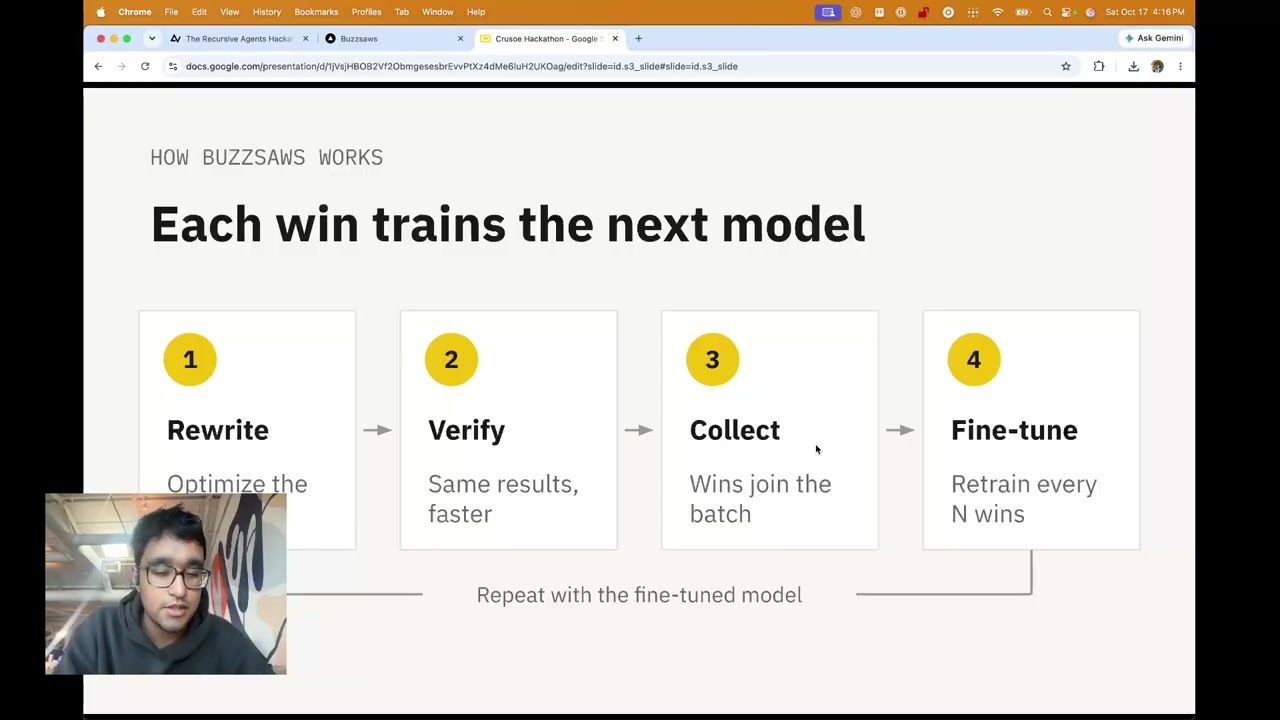Close the Buzzsaws tab

(460, 38)
